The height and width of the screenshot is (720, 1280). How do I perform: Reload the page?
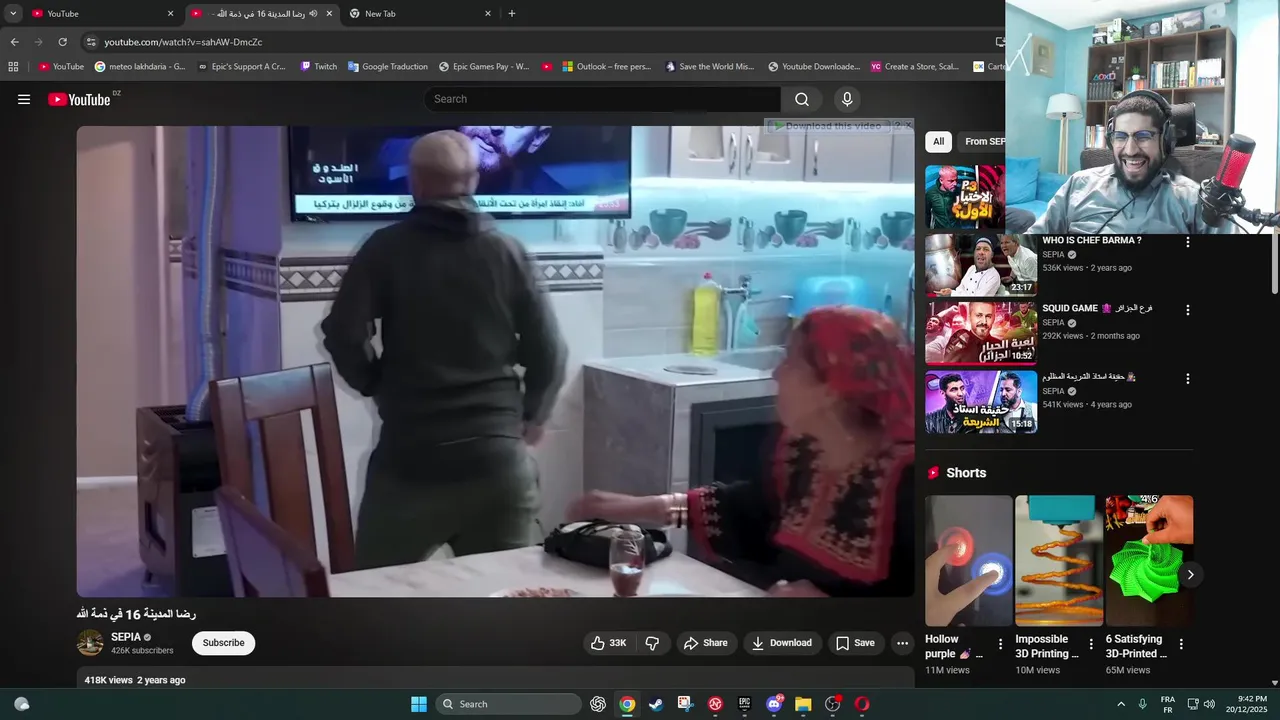[62, 42]
